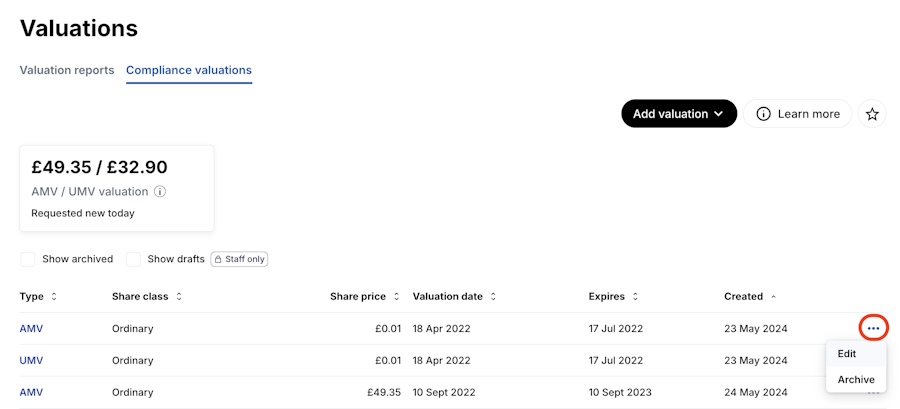Screen dimensions: 900x409
Task: Toggle the Show drafts checkbox
Action: [134, 259]
